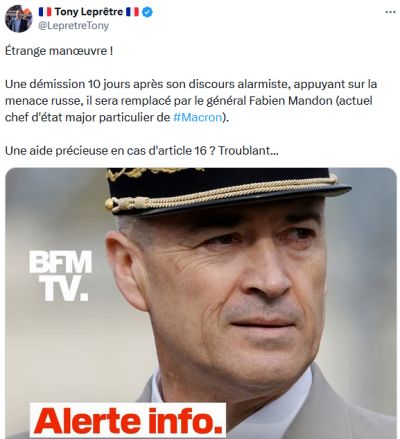400x439 pixels.
Task: Click the phrase "menace russe" in the tweet
Action: [43, 101]
